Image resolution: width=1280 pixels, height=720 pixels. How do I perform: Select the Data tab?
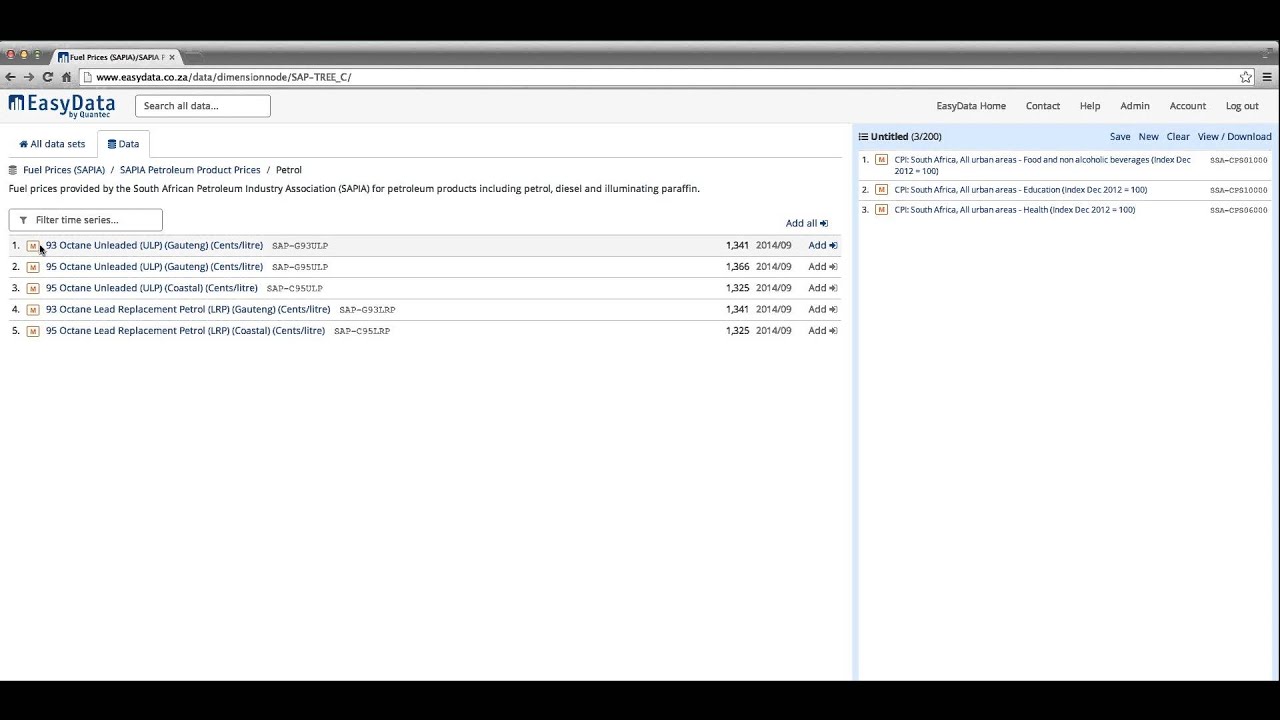(x=123, y=144)
